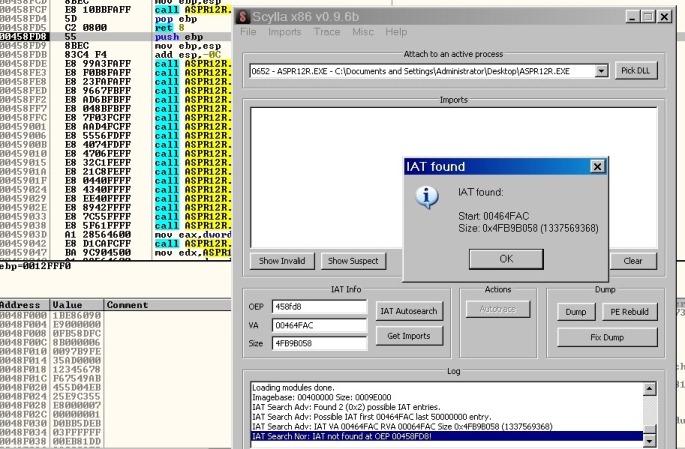
Task: Select log line 'IAT VA 00464FAC RVA 00064FAC'
Action: 447,426
